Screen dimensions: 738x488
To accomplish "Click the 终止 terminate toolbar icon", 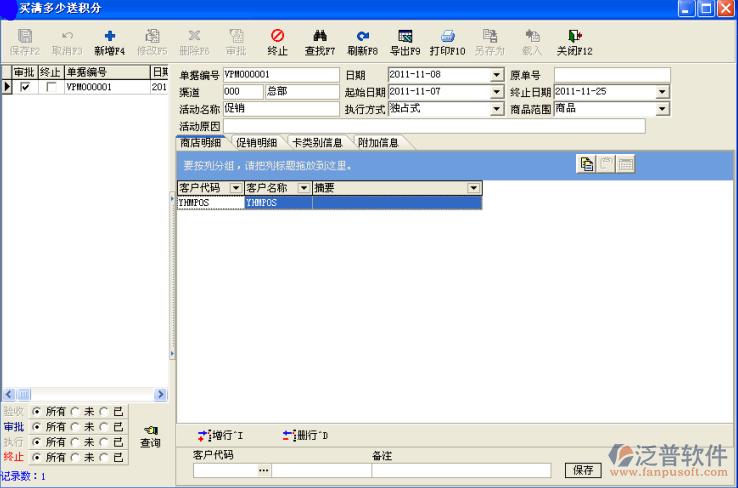I will point(277,36).
